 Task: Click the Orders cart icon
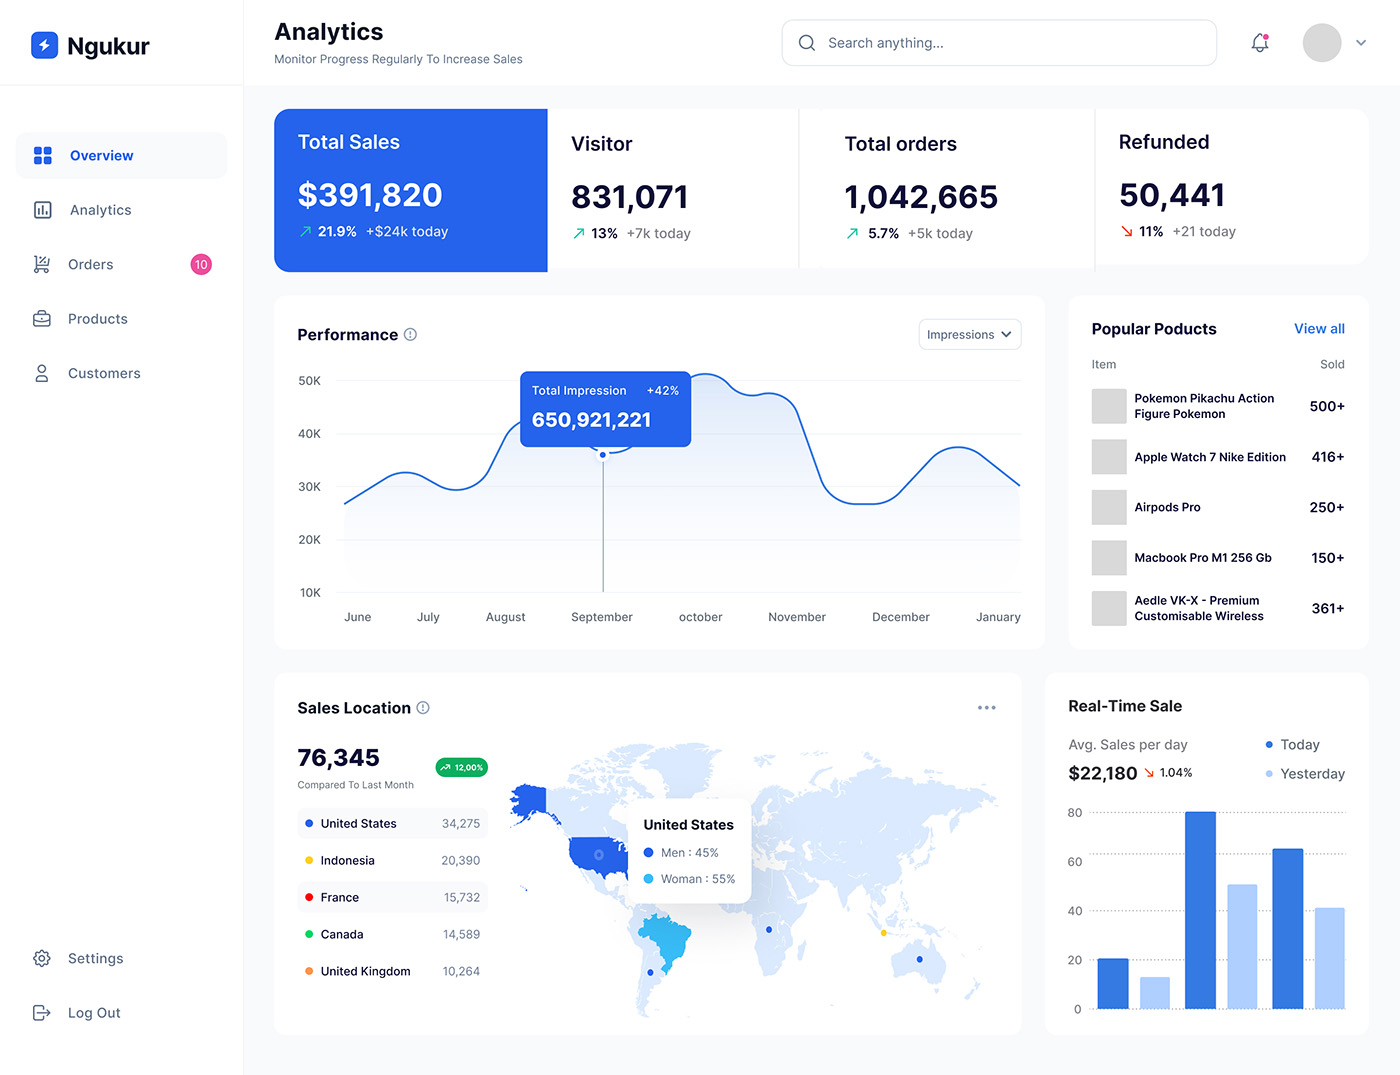coord(42,264)
